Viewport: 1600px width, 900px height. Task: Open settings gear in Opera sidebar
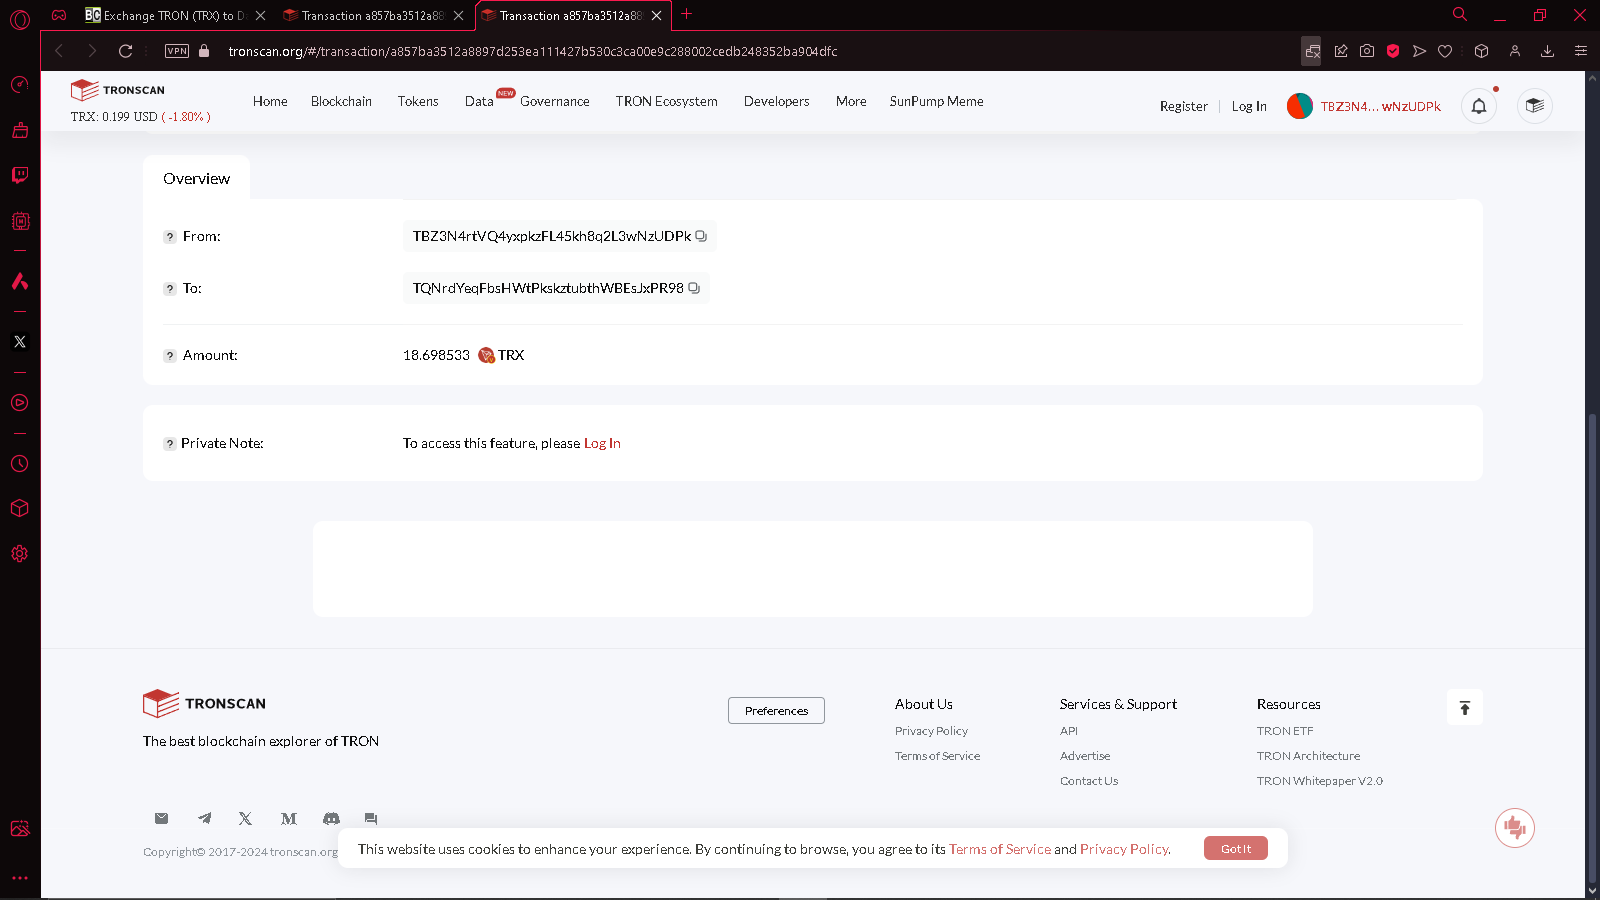(20, 554)
